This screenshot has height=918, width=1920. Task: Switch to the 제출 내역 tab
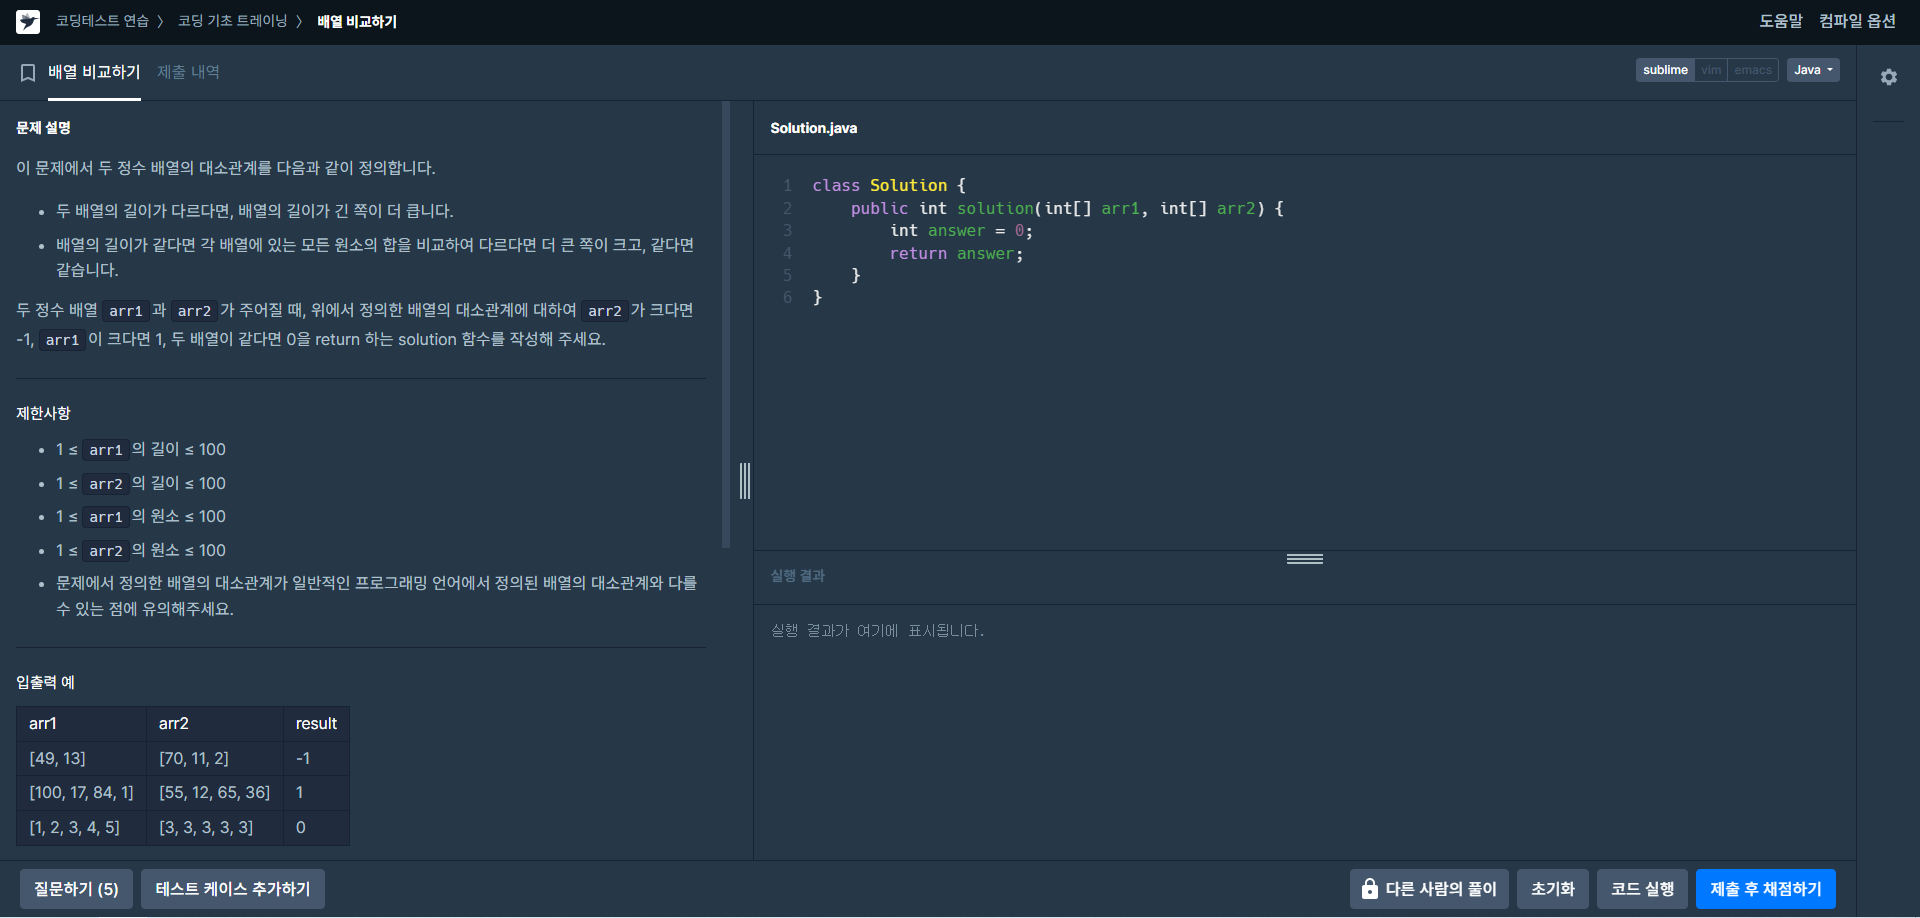tap(188, 72)
